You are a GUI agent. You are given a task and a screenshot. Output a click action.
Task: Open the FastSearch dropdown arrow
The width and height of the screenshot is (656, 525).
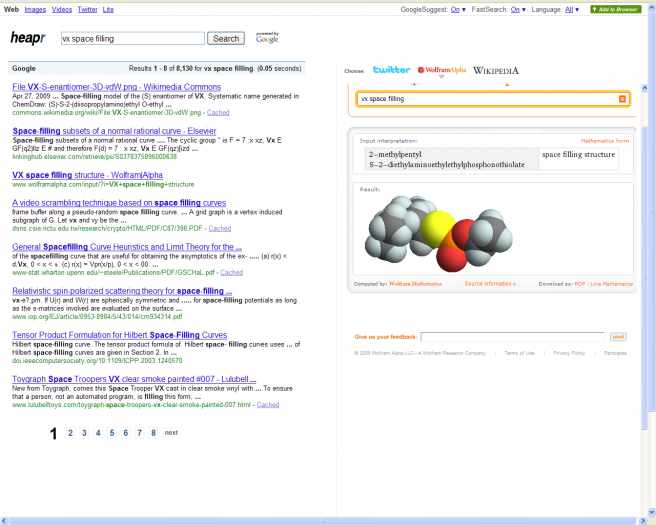523,10
